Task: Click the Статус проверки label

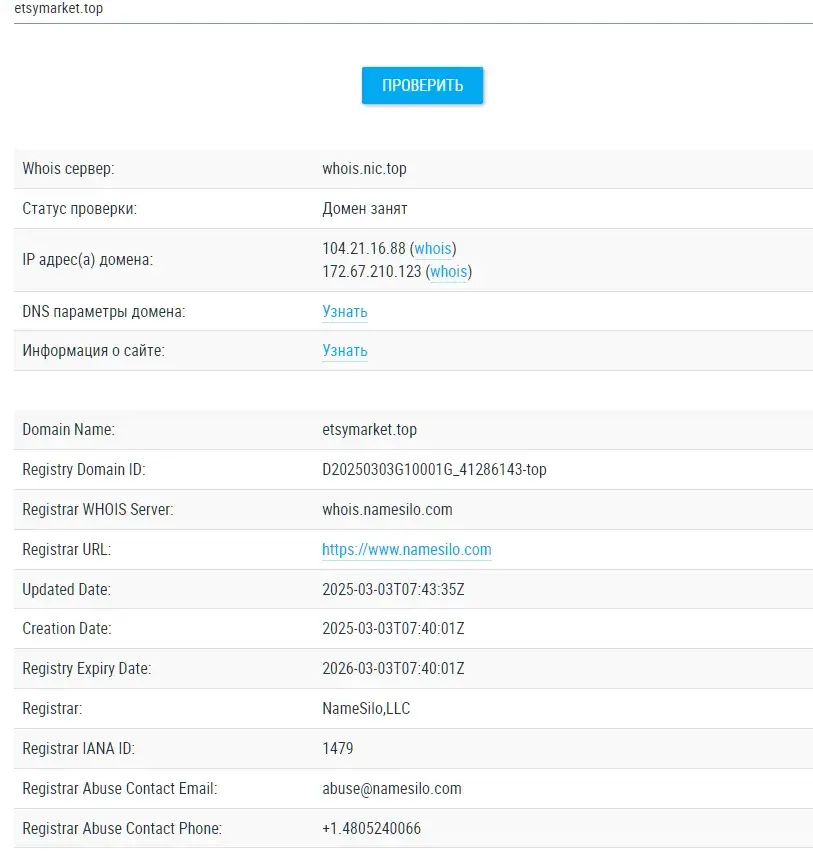Action: tap(79, 209)
